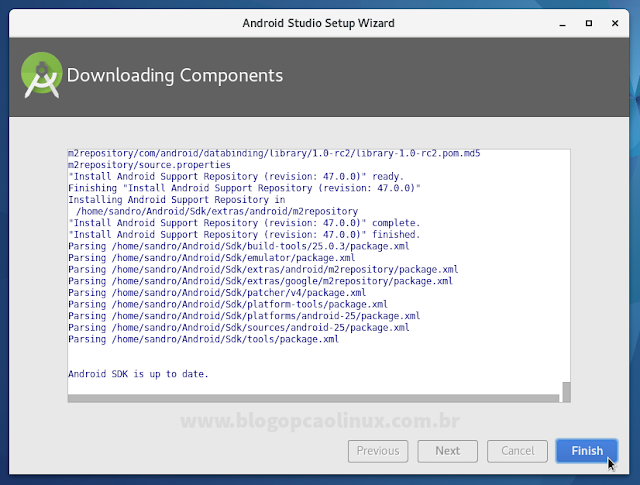Click the log's vertical scrollbar thumb
Viewport: 640px width, 485px height.
(x=566, y=392)
